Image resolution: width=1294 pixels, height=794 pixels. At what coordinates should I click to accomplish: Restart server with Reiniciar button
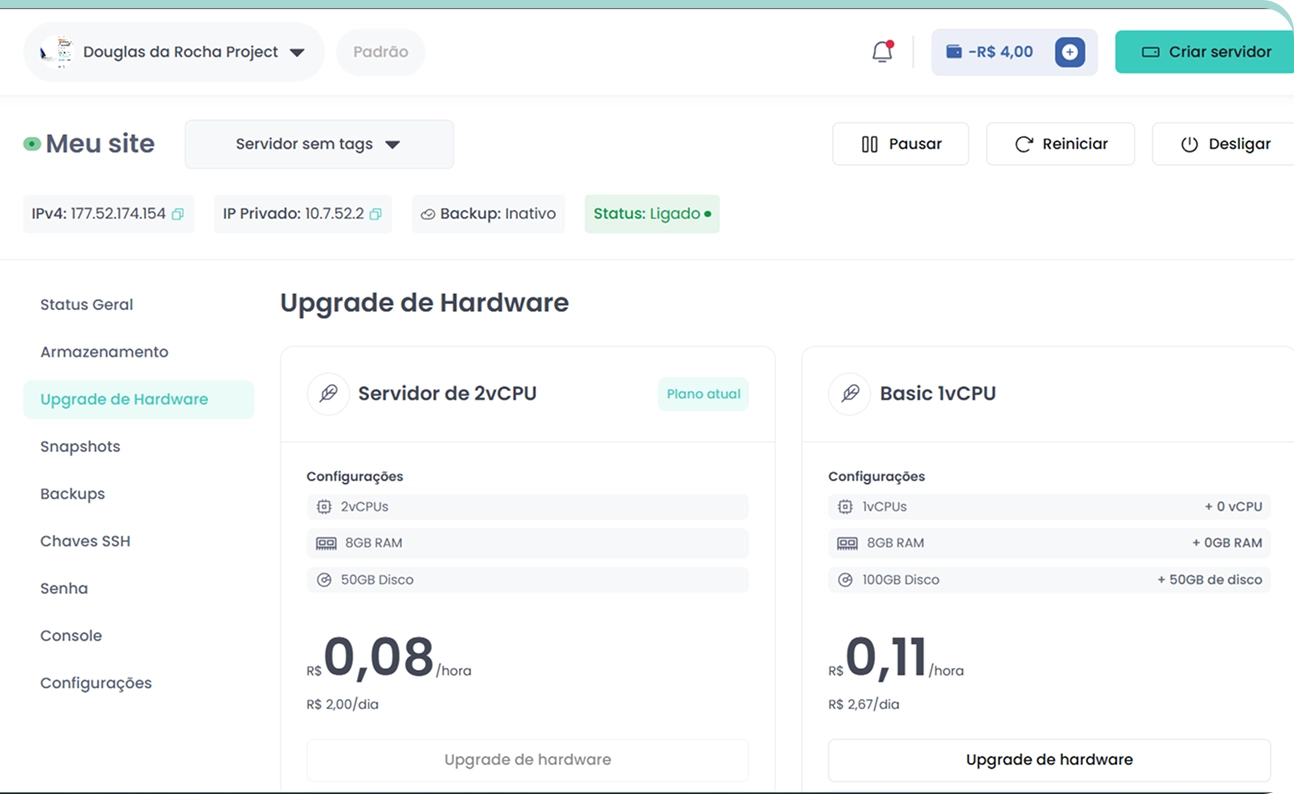pos(1060,144)
